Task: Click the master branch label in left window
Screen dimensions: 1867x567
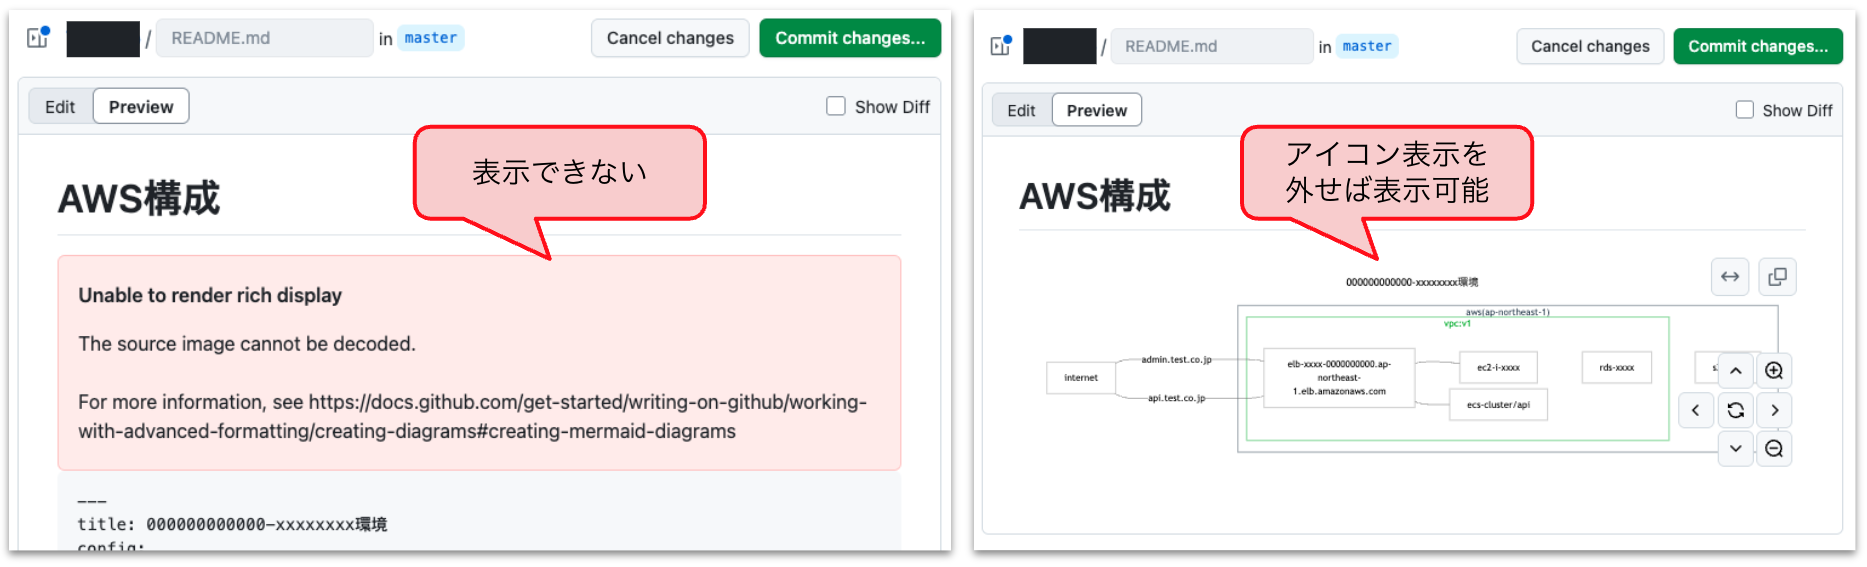Action: [431, 38]
